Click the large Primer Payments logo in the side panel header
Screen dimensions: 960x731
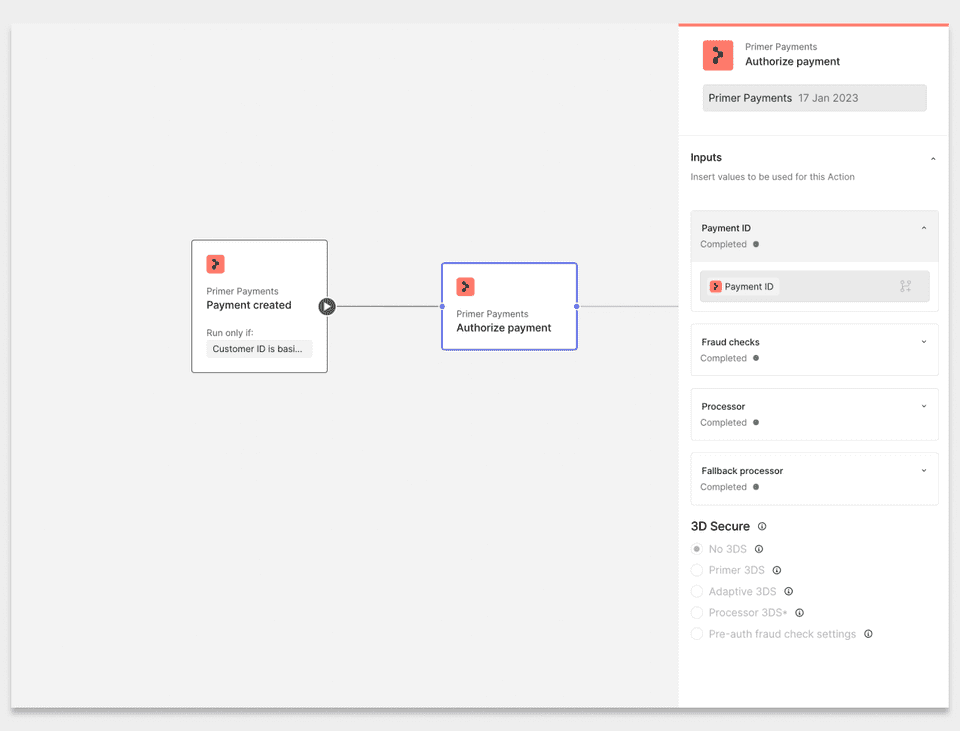point(718,55)
